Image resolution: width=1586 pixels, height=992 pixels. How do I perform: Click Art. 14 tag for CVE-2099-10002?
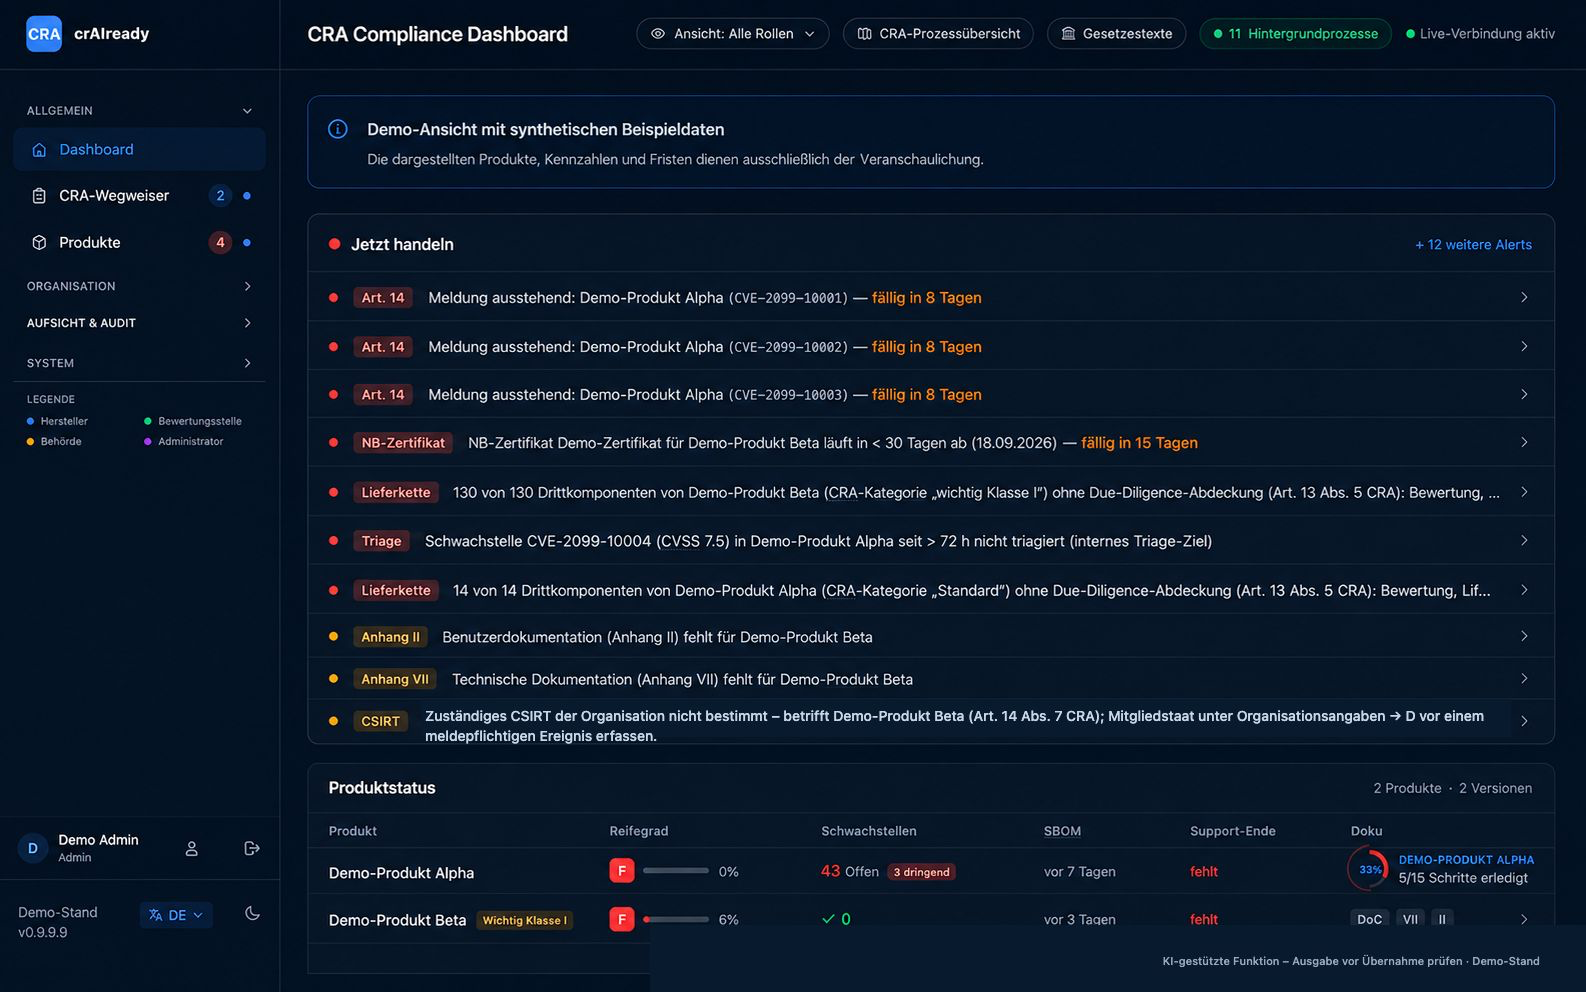coord(383,347)
